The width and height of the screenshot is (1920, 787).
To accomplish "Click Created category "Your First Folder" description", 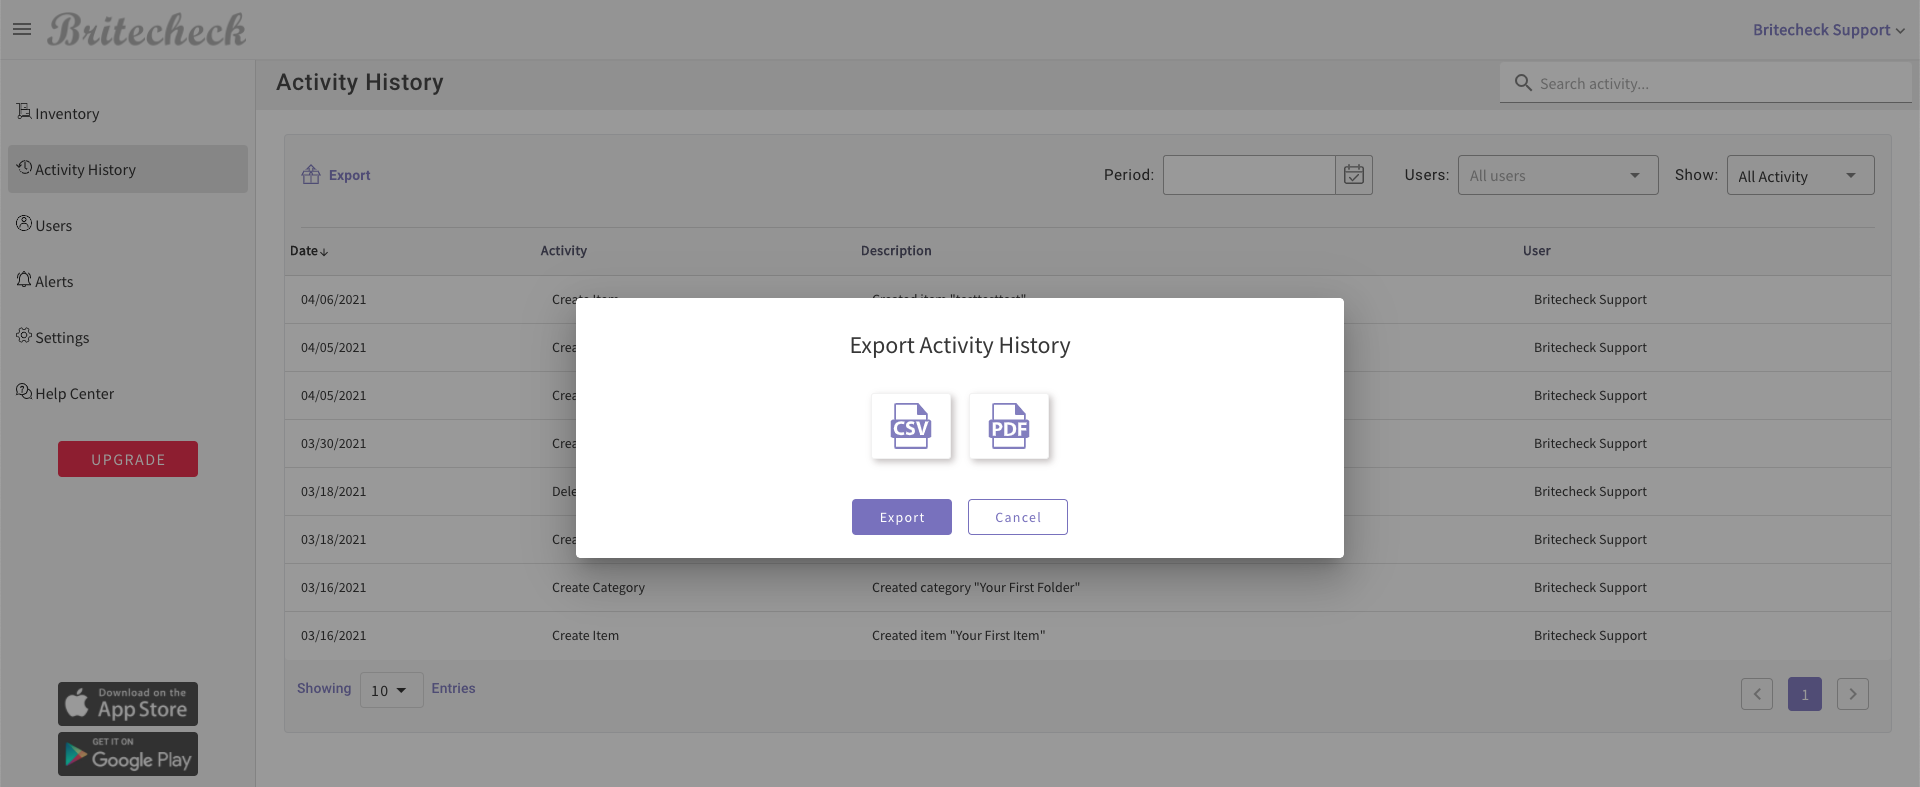I will click(976, 588).
